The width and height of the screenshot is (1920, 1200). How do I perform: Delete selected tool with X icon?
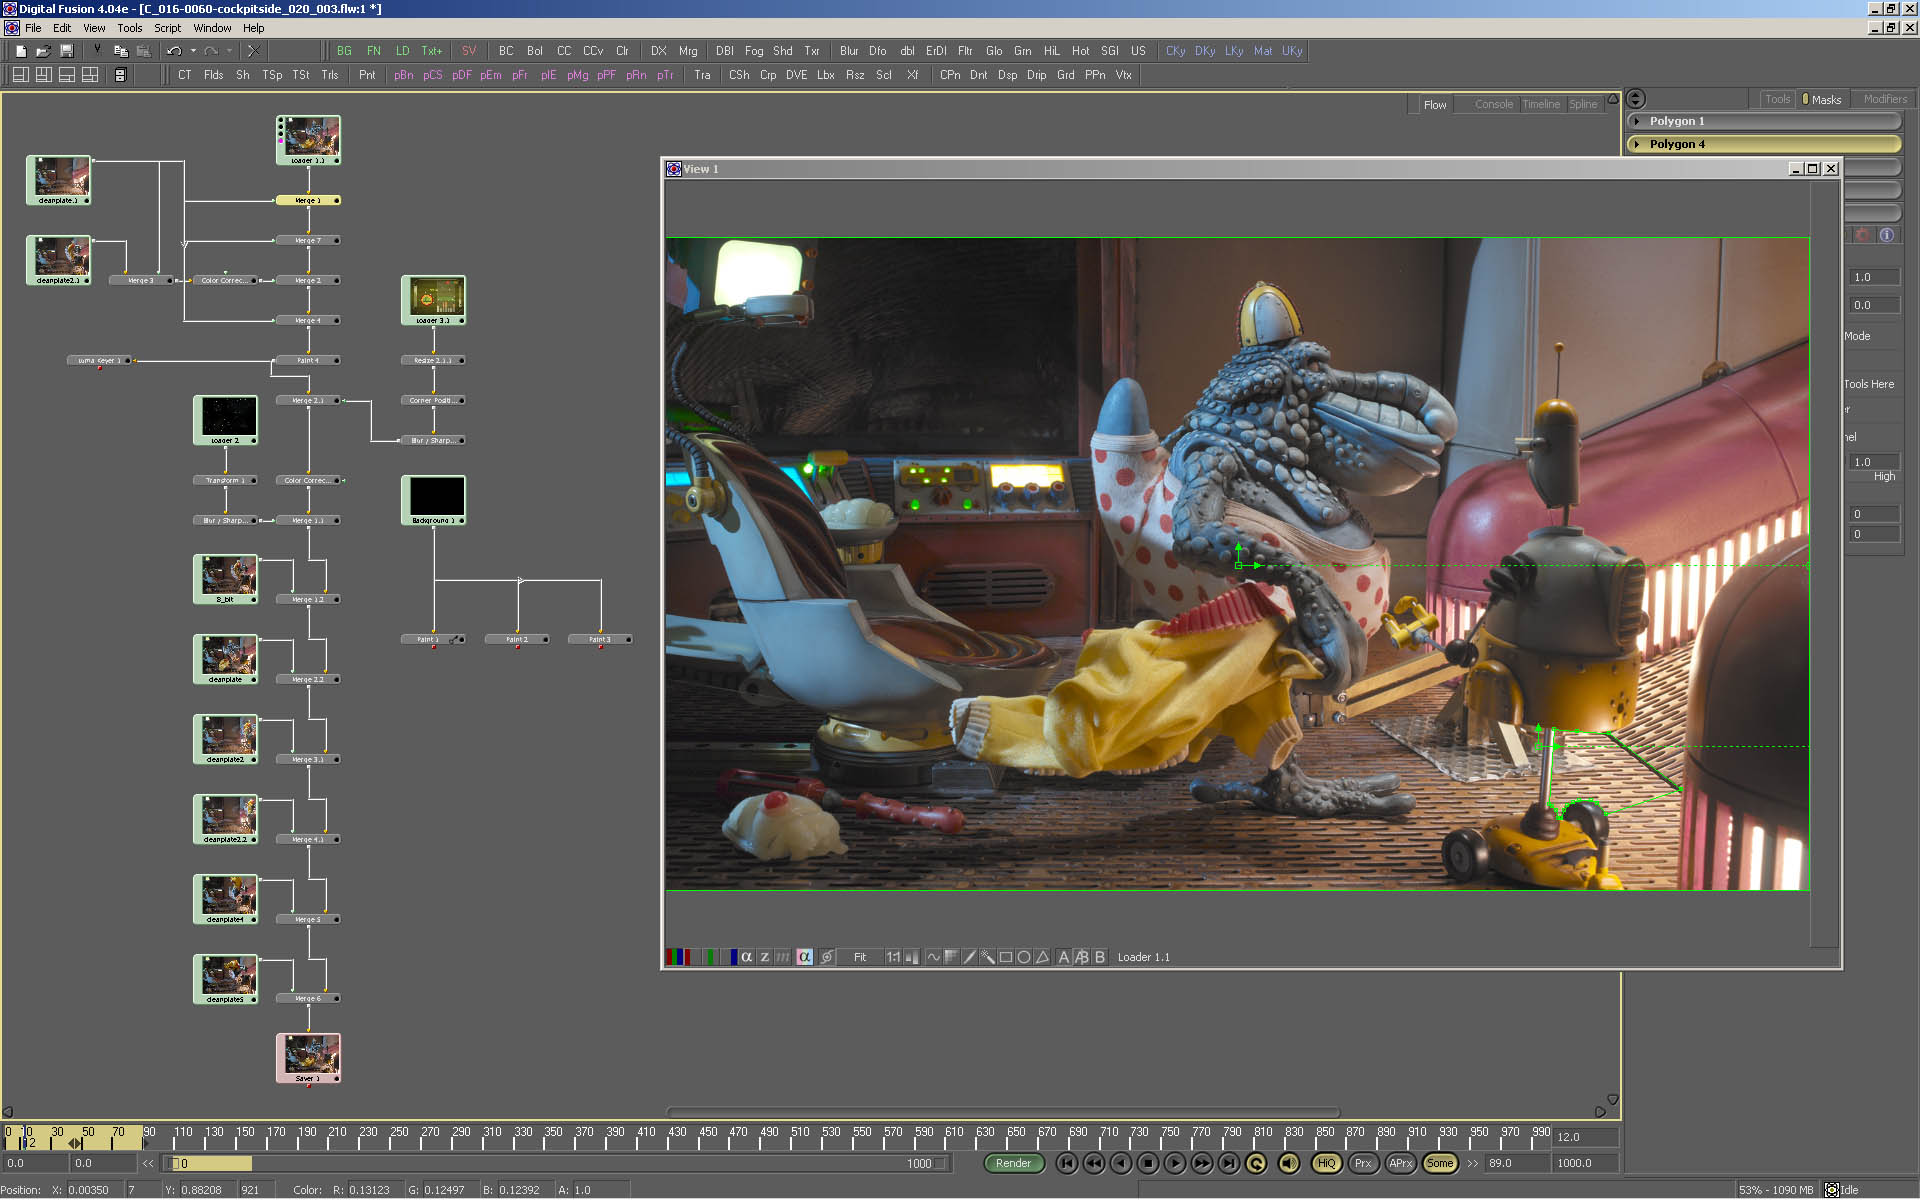tap(254, 51)
